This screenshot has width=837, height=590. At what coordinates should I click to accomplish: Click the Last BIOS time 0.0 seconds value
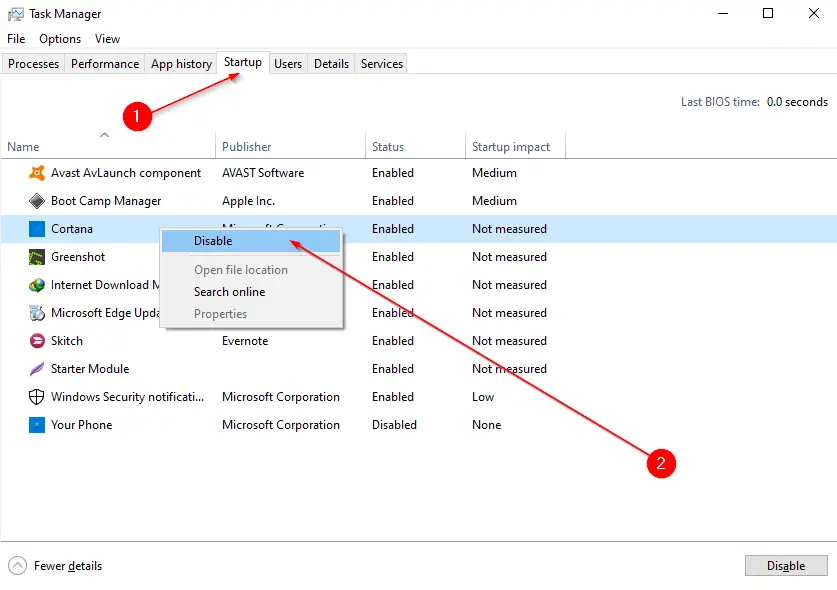point(797,102)
